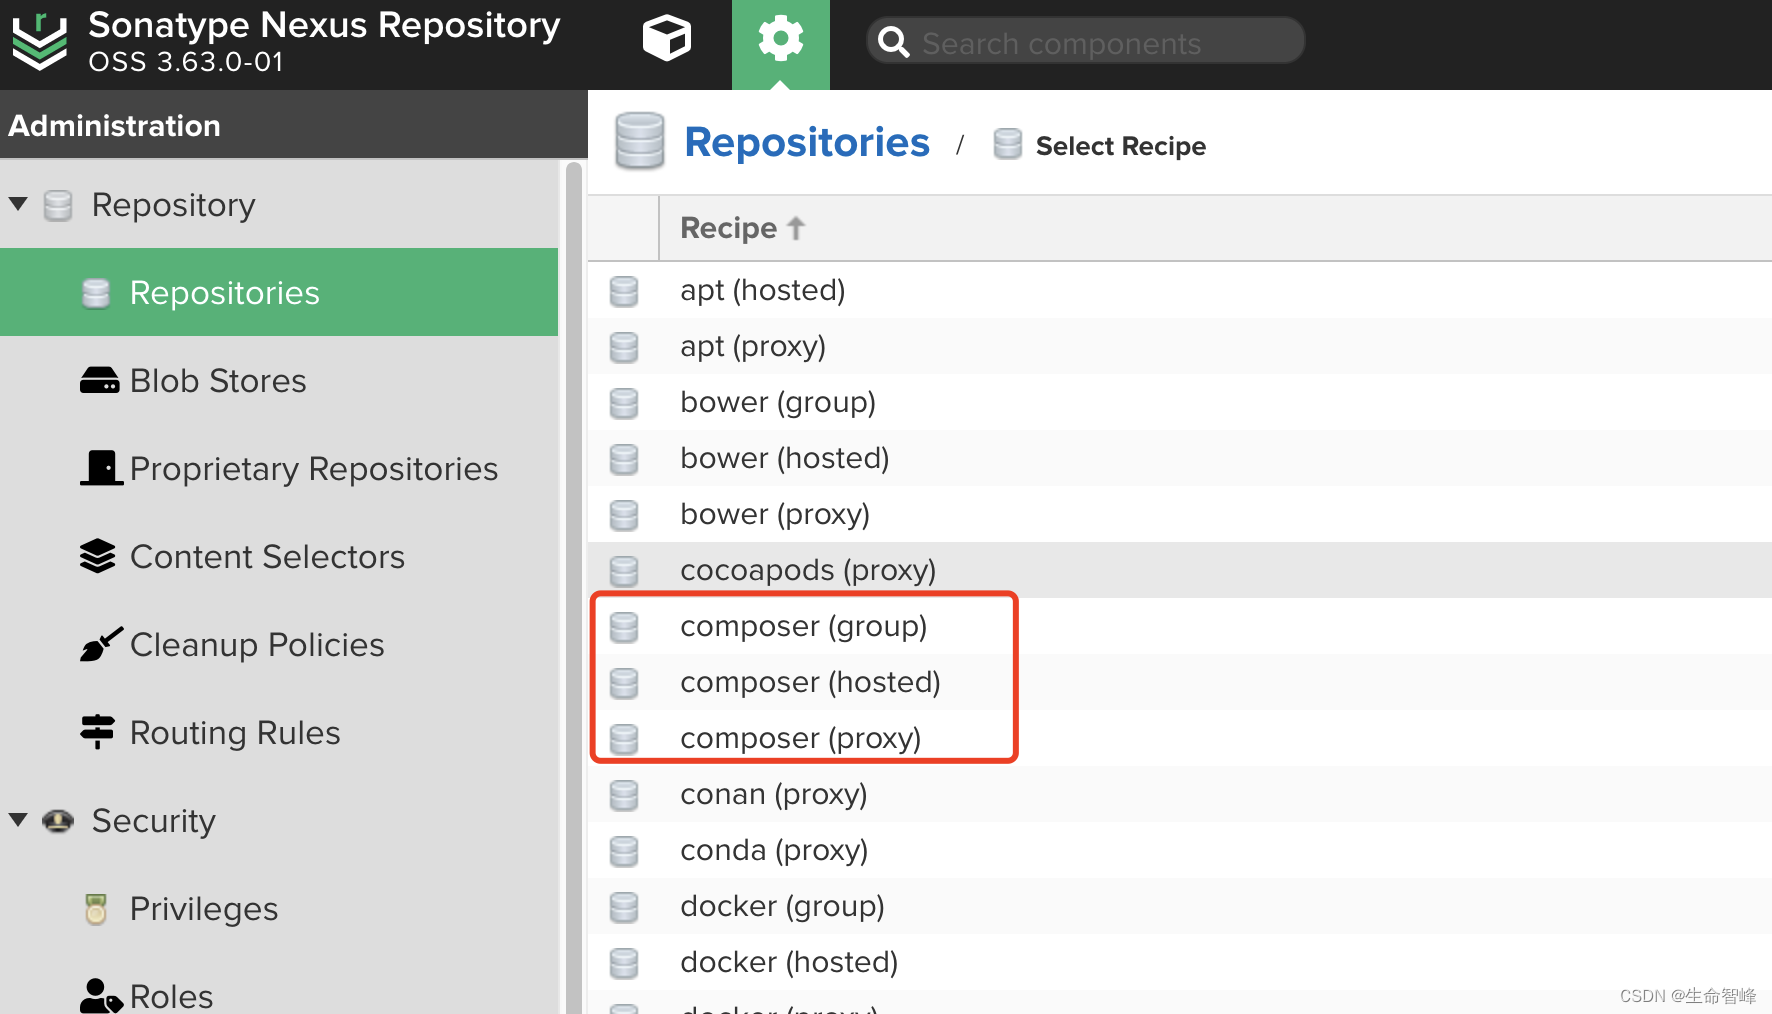Viewport: 1772px width, 1014px height.
Task: Click the Content Selectors layers icon
Action: (98, 556)
